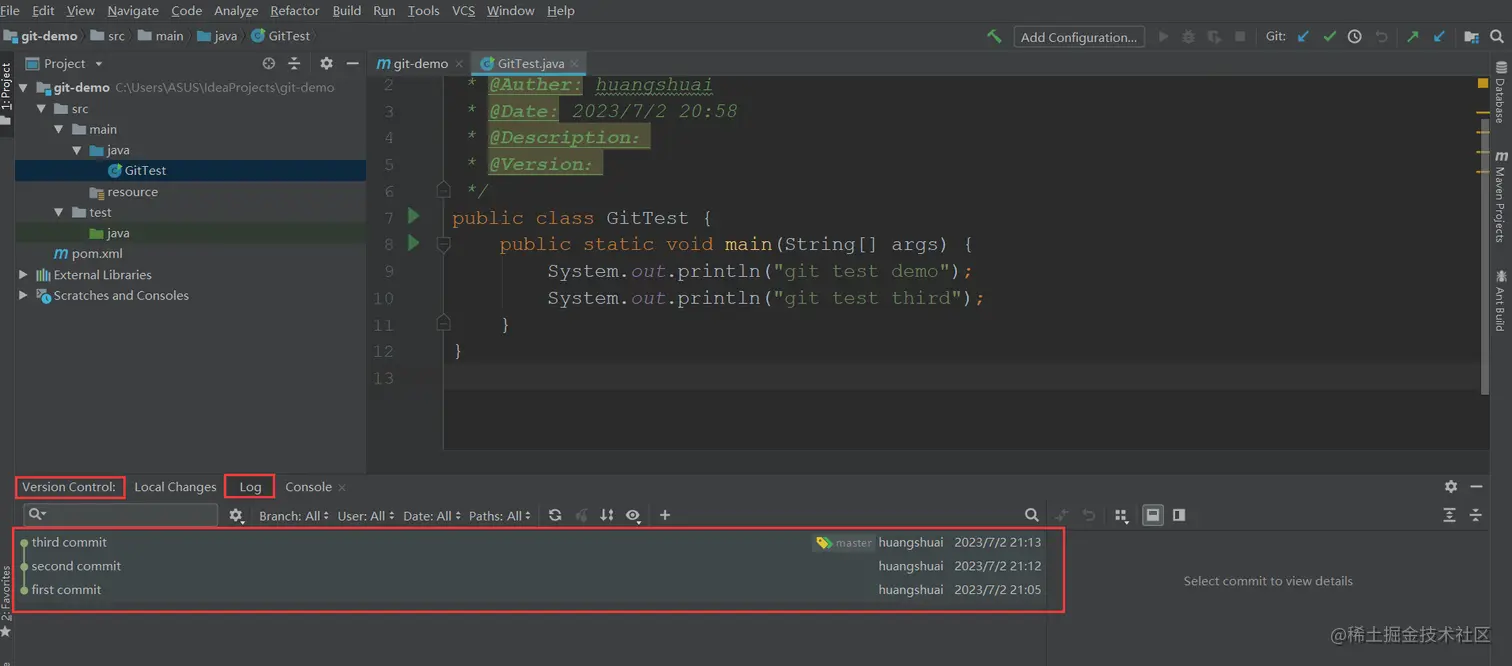
Task: Click the Run gutter arrow beside main method
Action: point(414,243)
